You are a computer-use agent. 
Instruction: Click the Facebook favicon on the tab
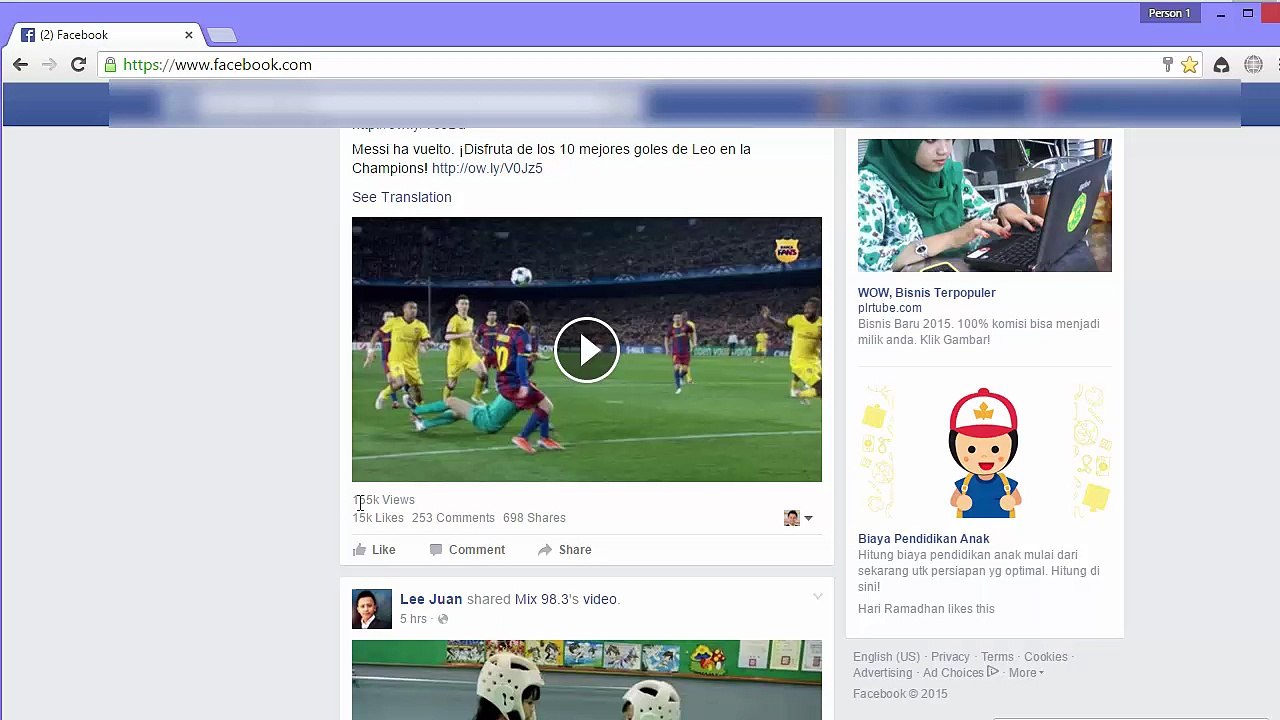pyautogui.click(x=28, y=35)
